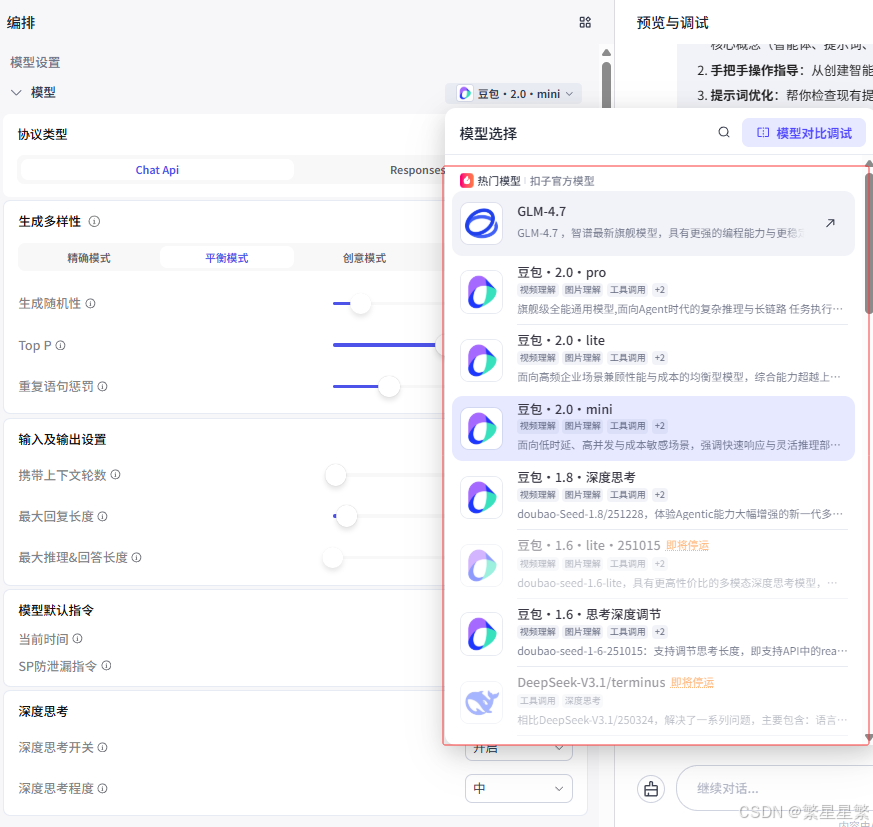Select 平衡模式 diversity mode

[x=227, y=258]
